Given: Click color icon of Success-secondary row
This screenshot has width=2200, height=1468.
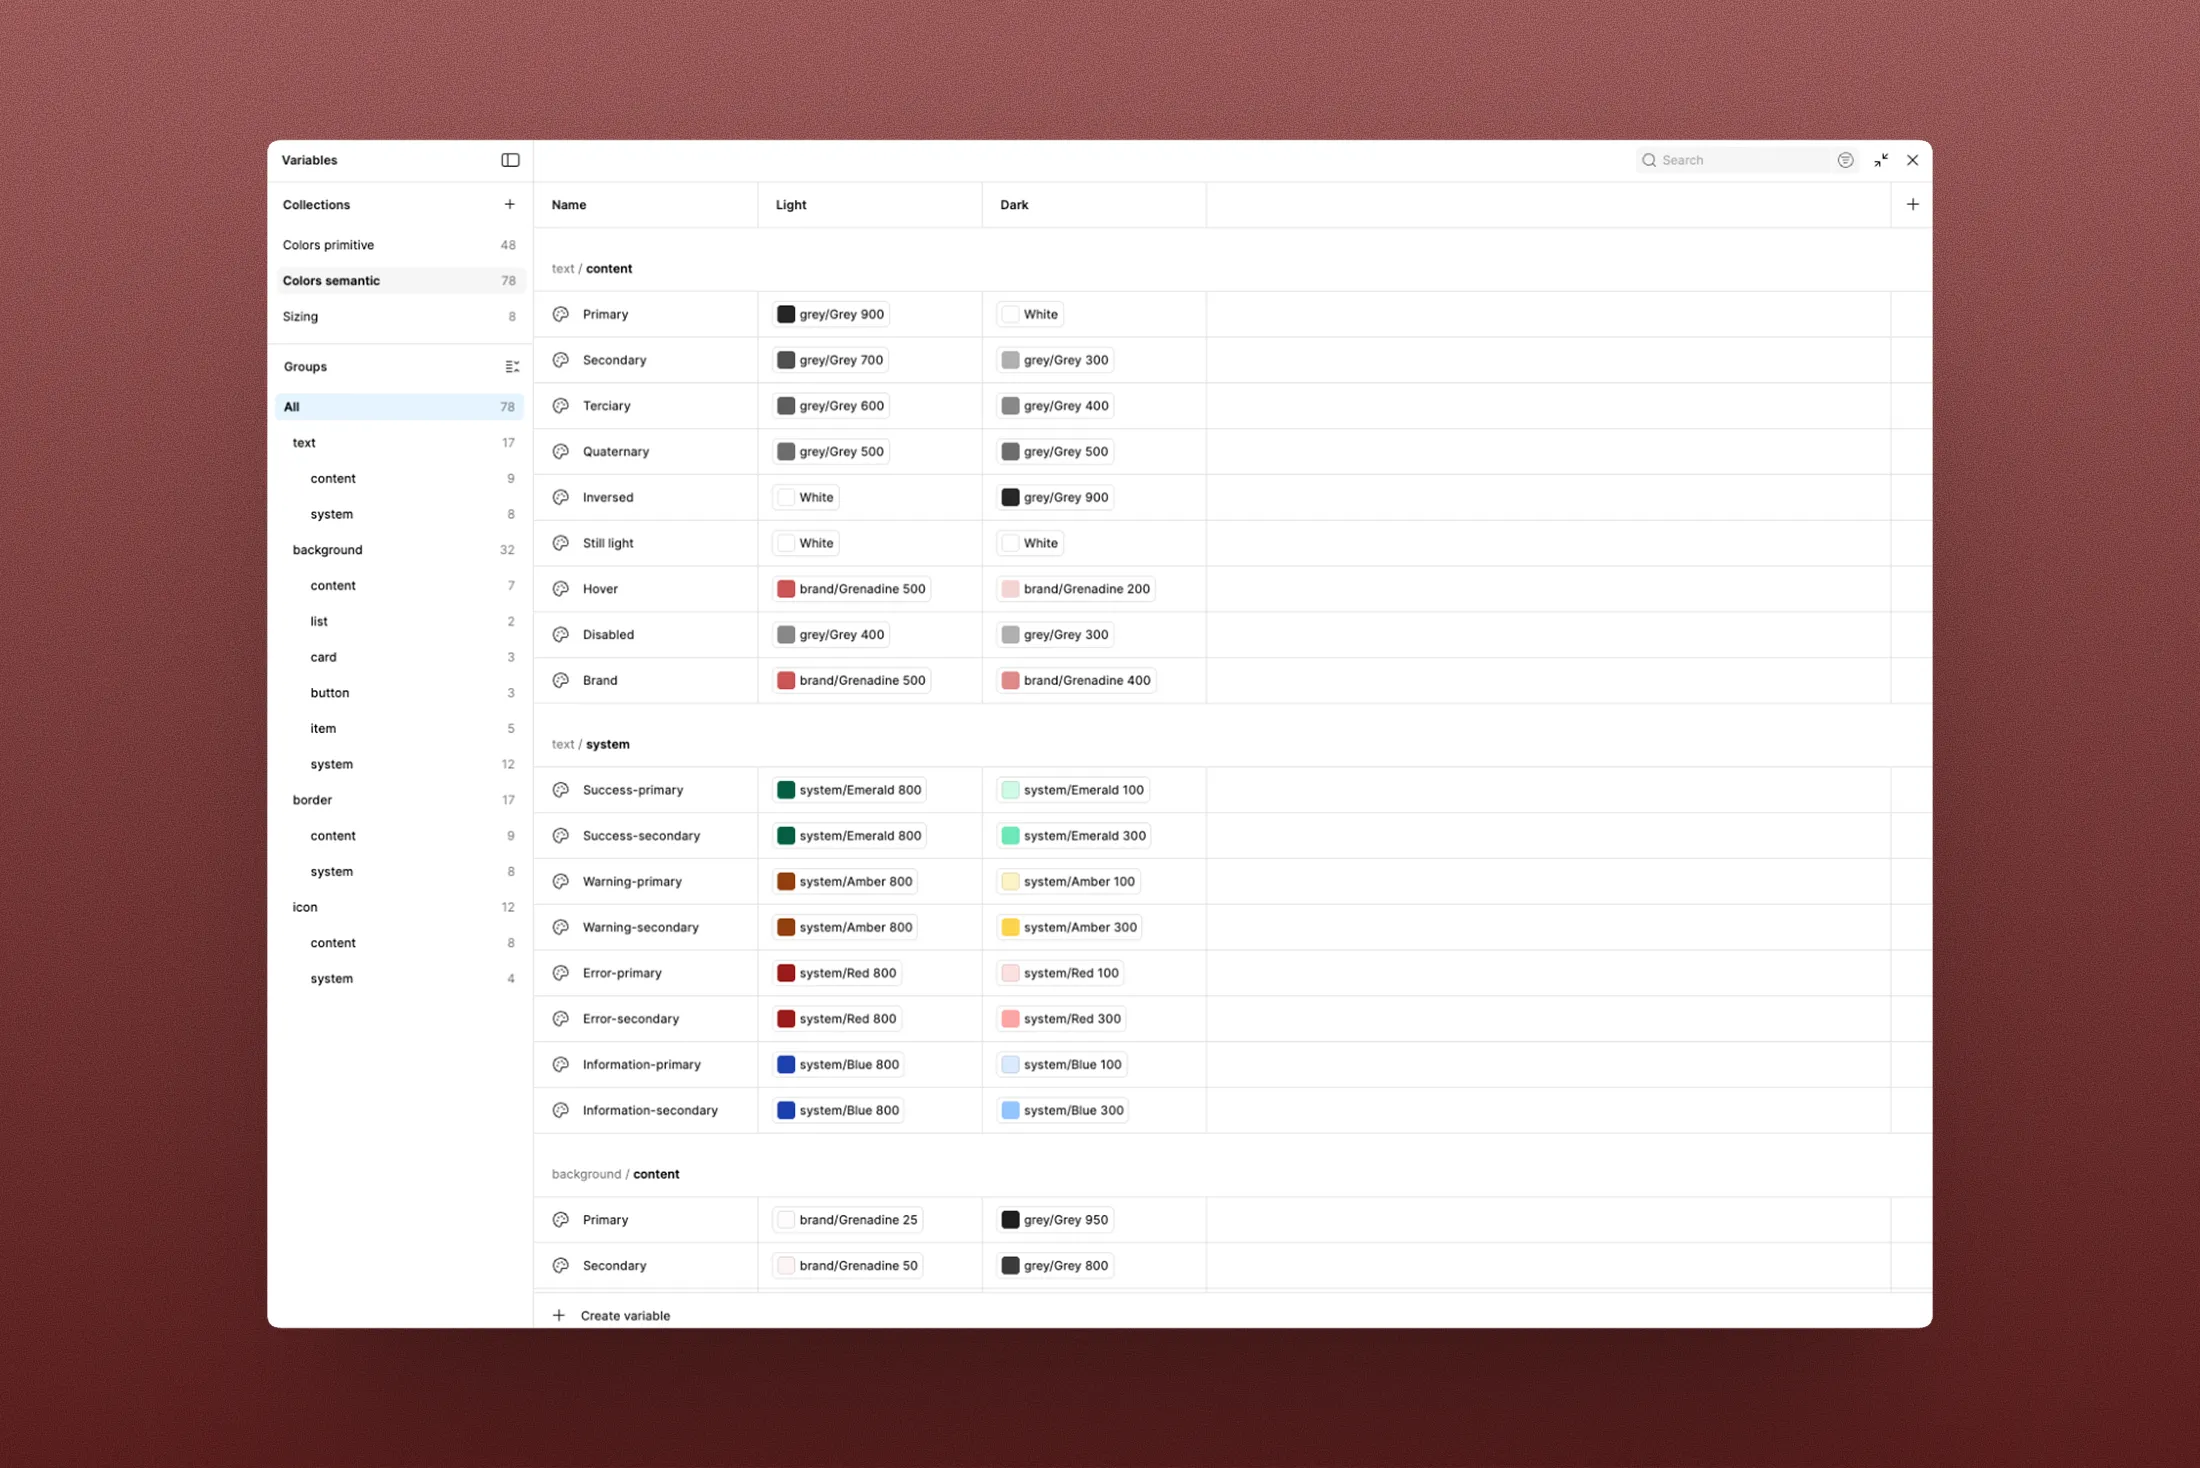Looking at the screenshot, I should click(561, 836).
